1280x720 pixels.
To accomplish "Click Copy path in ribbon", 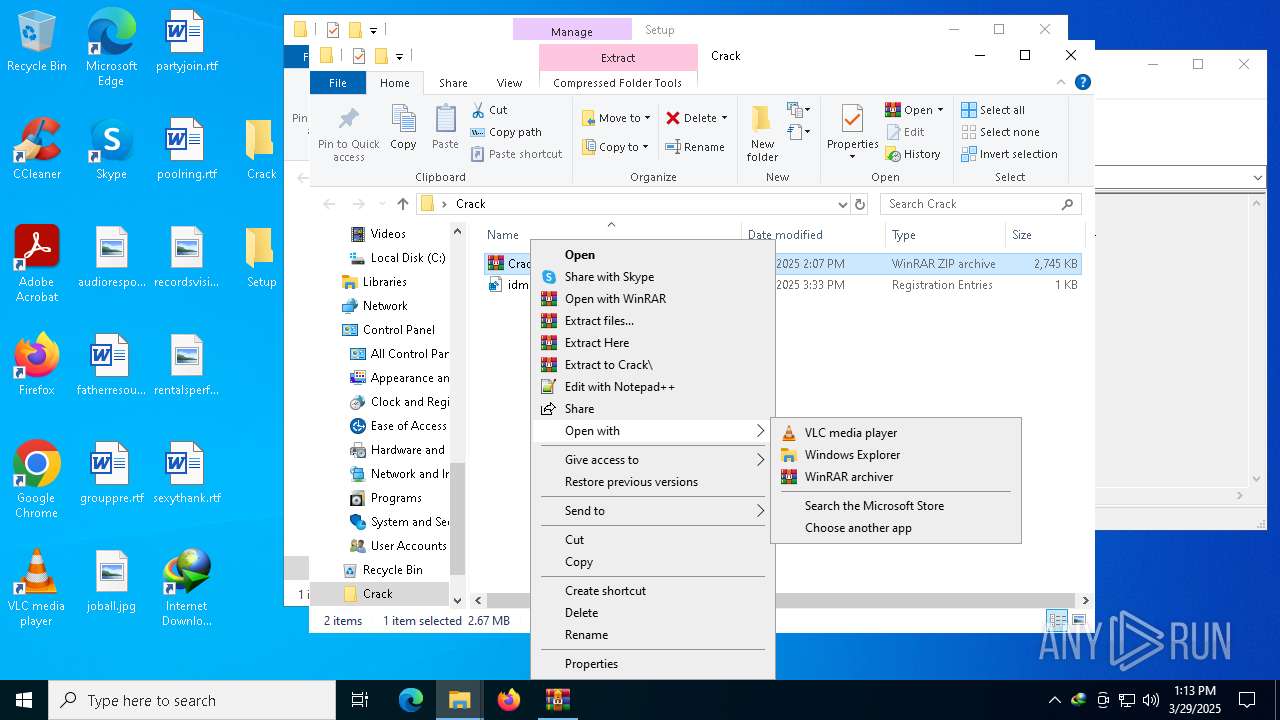I will 506,132.
